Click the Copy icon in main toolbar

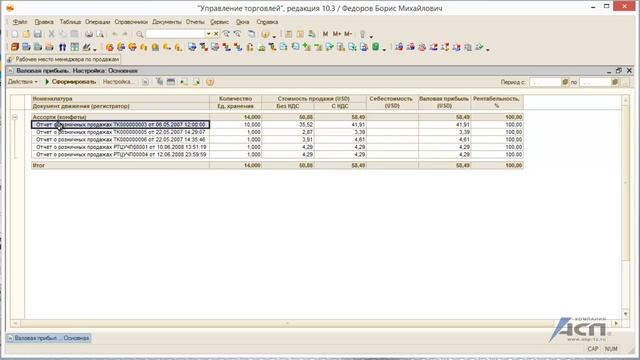click(x=63, y=34)
